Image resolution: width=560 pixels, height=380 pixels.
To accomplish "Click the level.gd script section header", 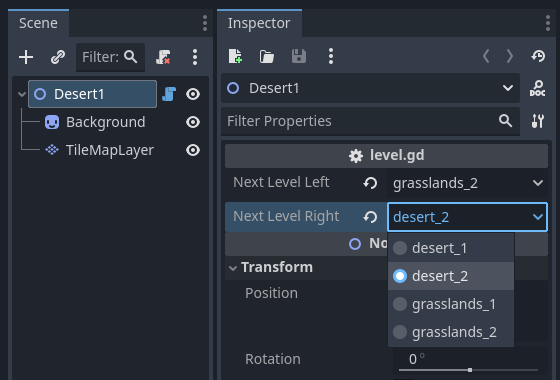I will coord(386,156).
